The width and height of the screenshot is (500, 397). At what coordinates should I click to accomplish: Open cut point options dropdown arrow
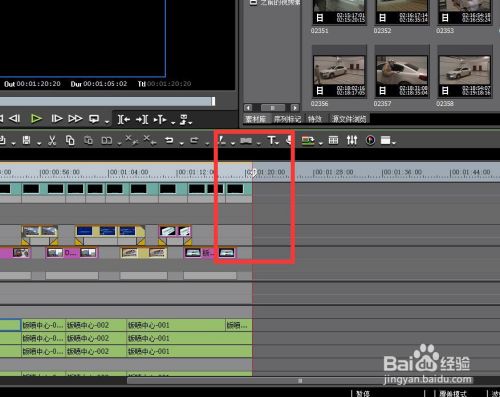click(x=233, y=144)
